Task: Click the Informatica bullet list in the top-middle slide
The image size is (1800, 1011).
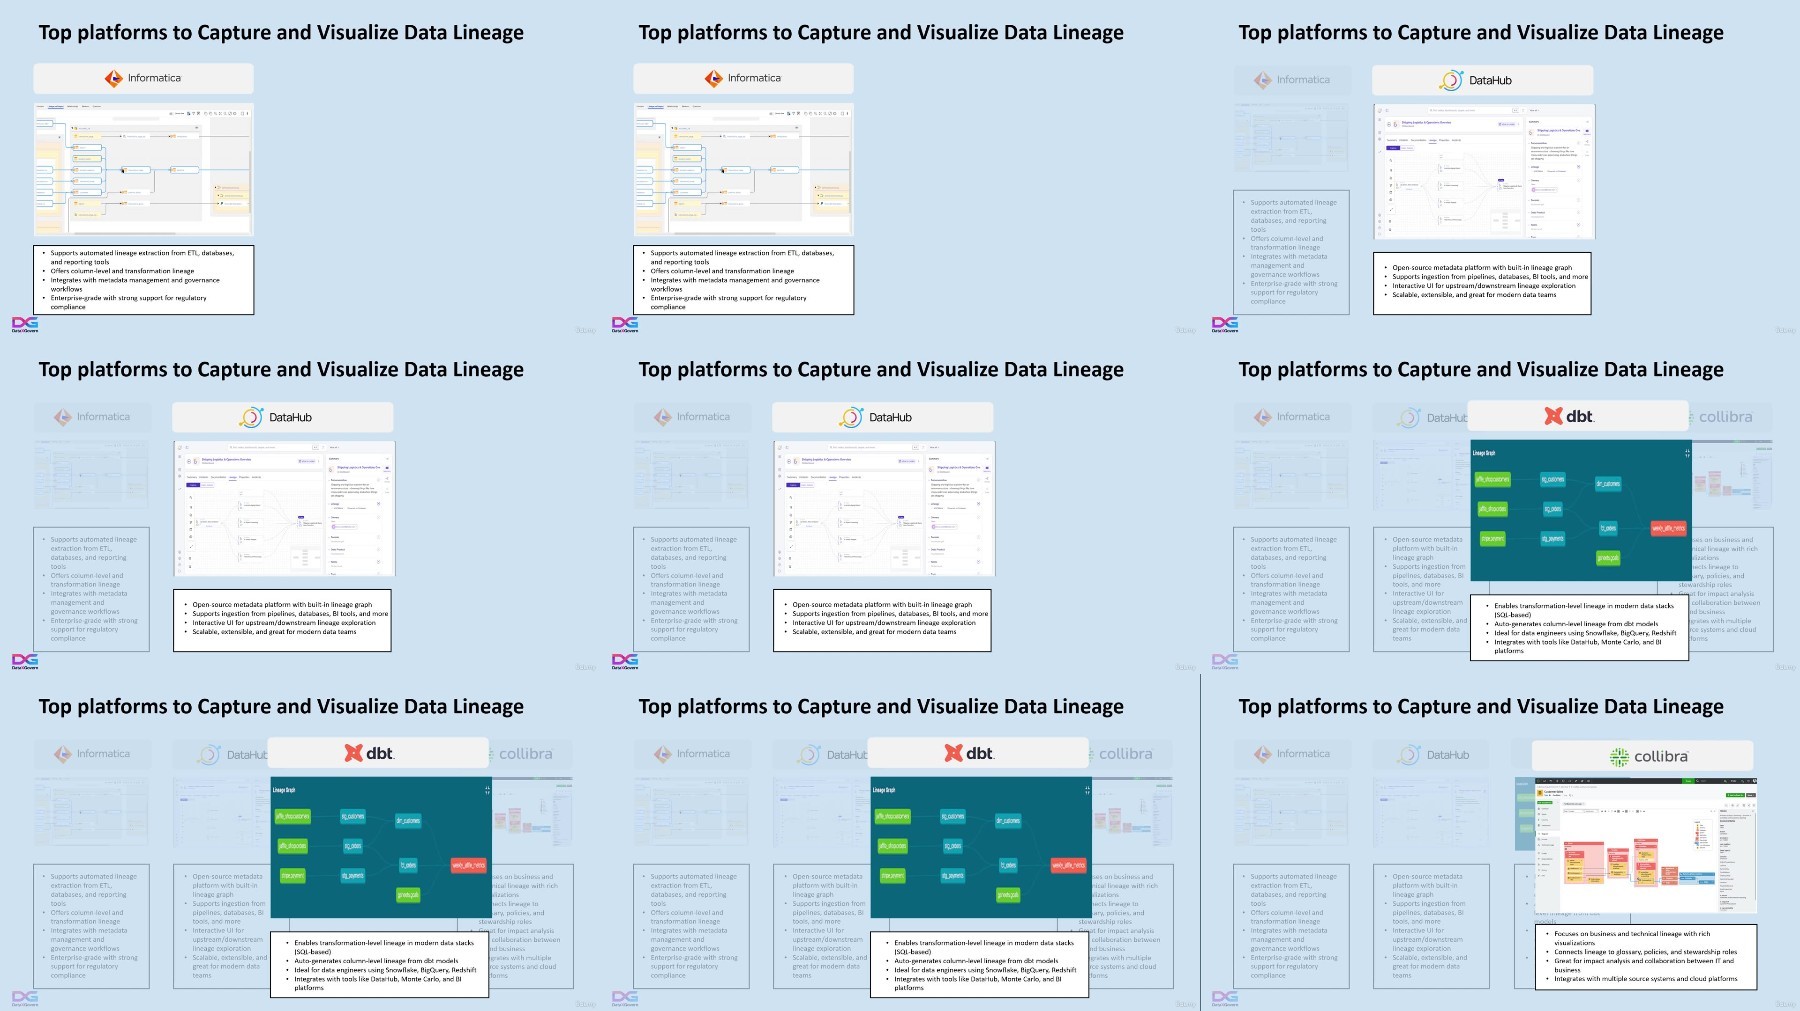Action: pos(743,280)
